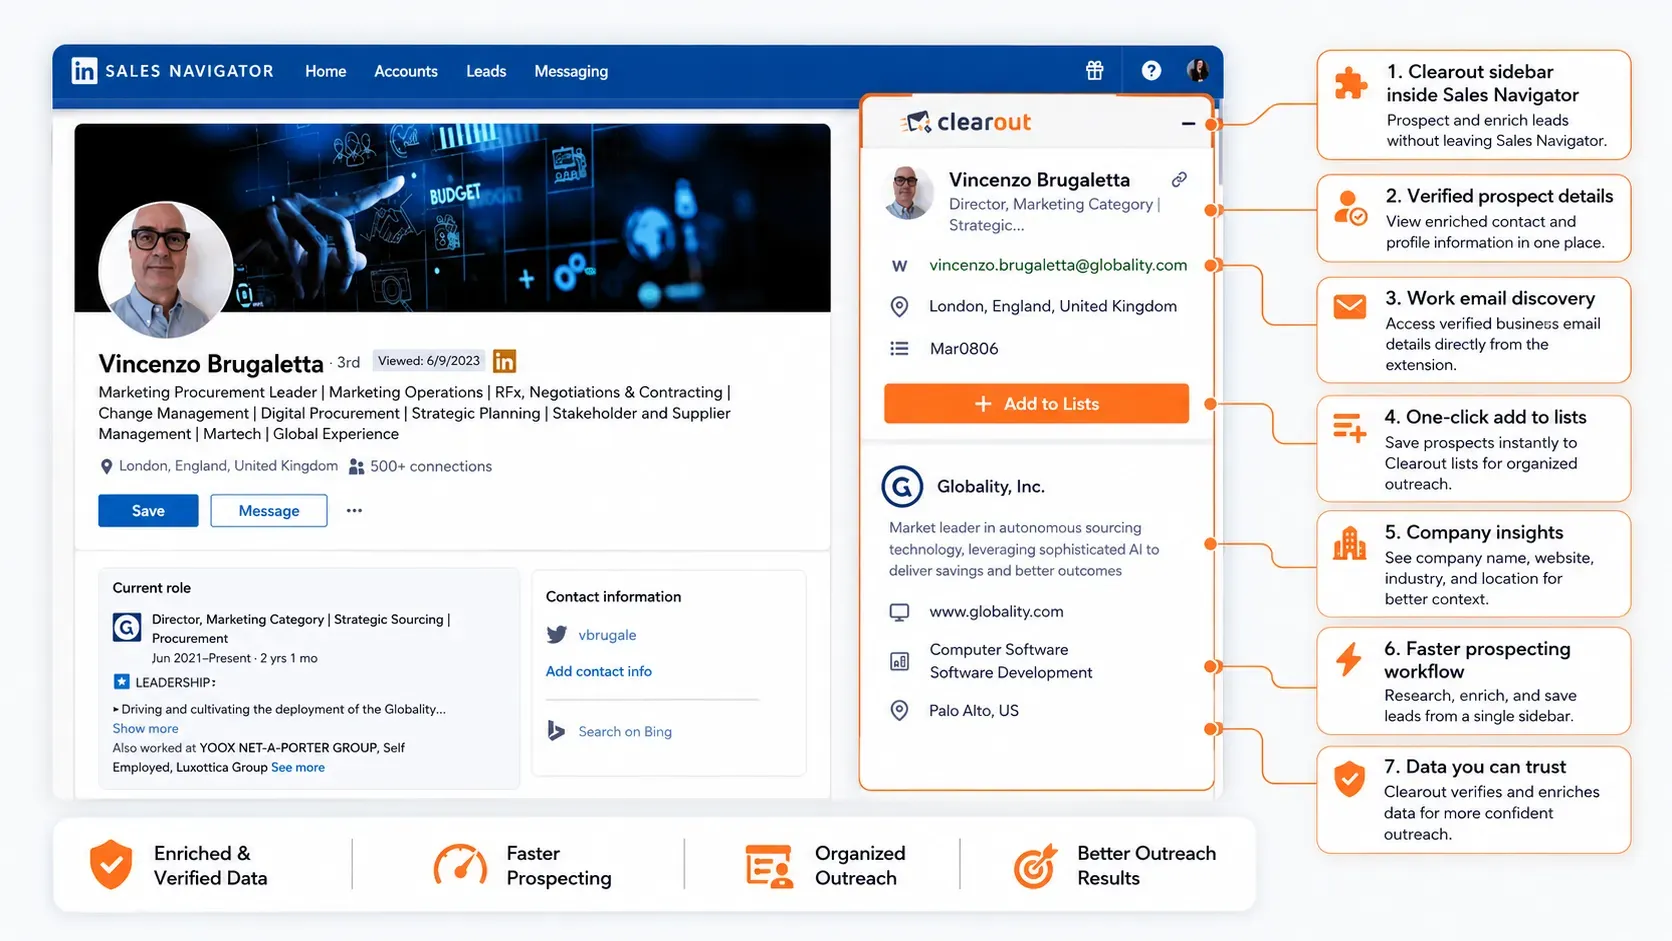Click the Twitter bird icon
The image size is (1672, 941).
click(x=557, y=635)
